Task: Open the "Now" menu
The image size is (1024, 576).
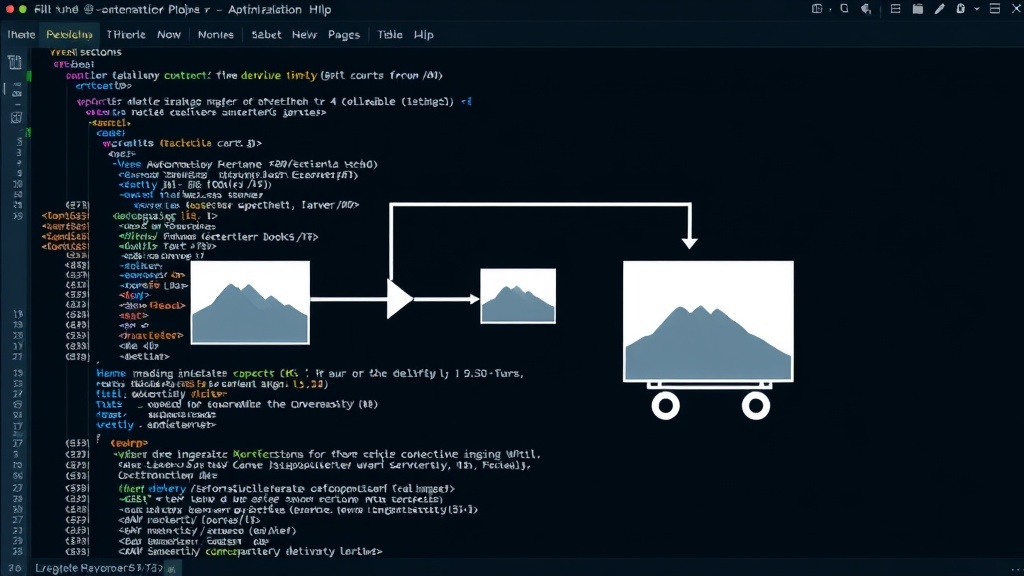Action: click(168, 35)
